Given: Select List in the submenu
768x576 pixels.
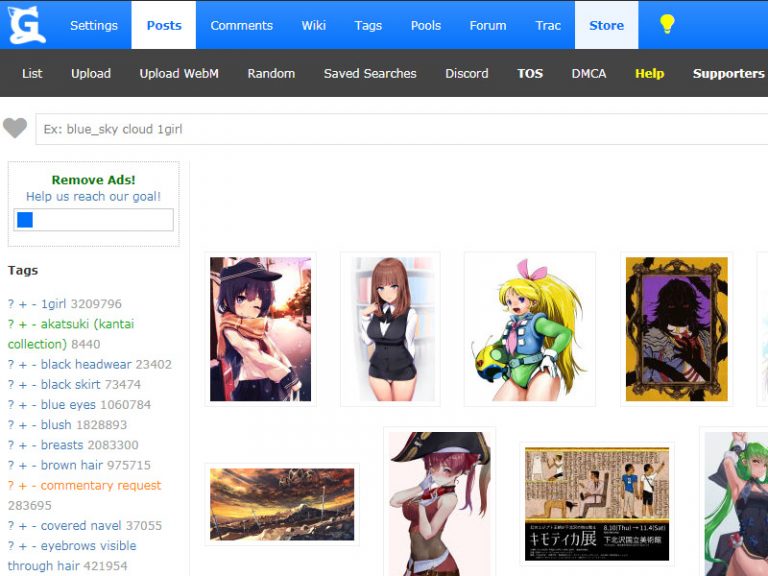Looking at the screenshot, I should (32, 73).
